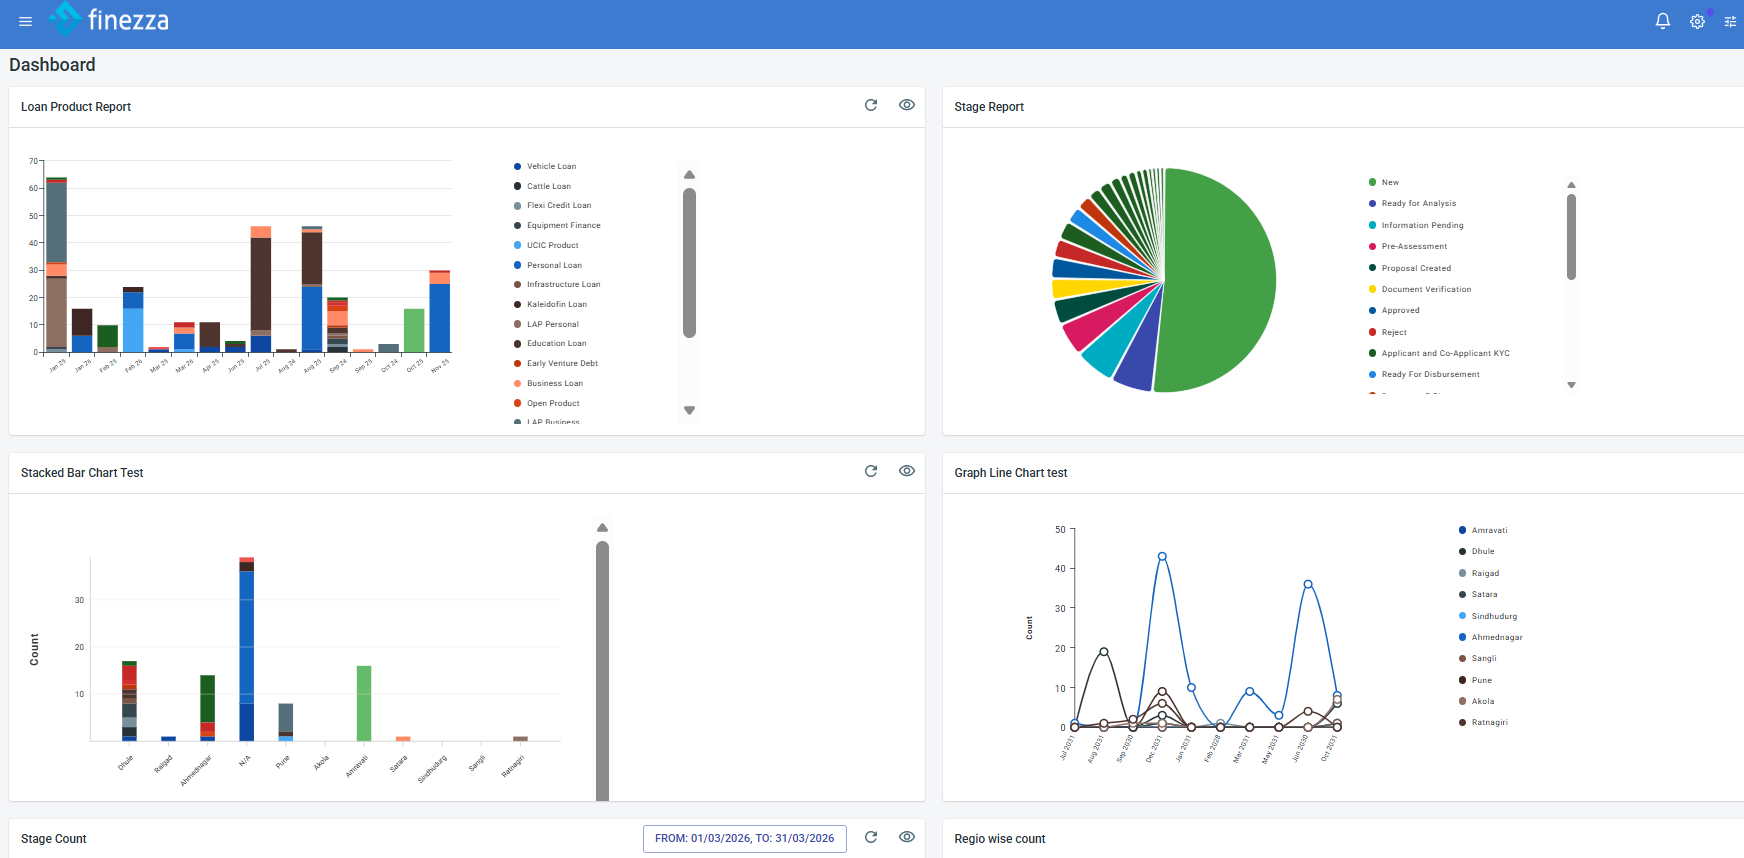The height and width of the screenshot is (858, 1744).
Task: Toggle Ahmednagar in the line chart legend
Action: pos(1491,637)
